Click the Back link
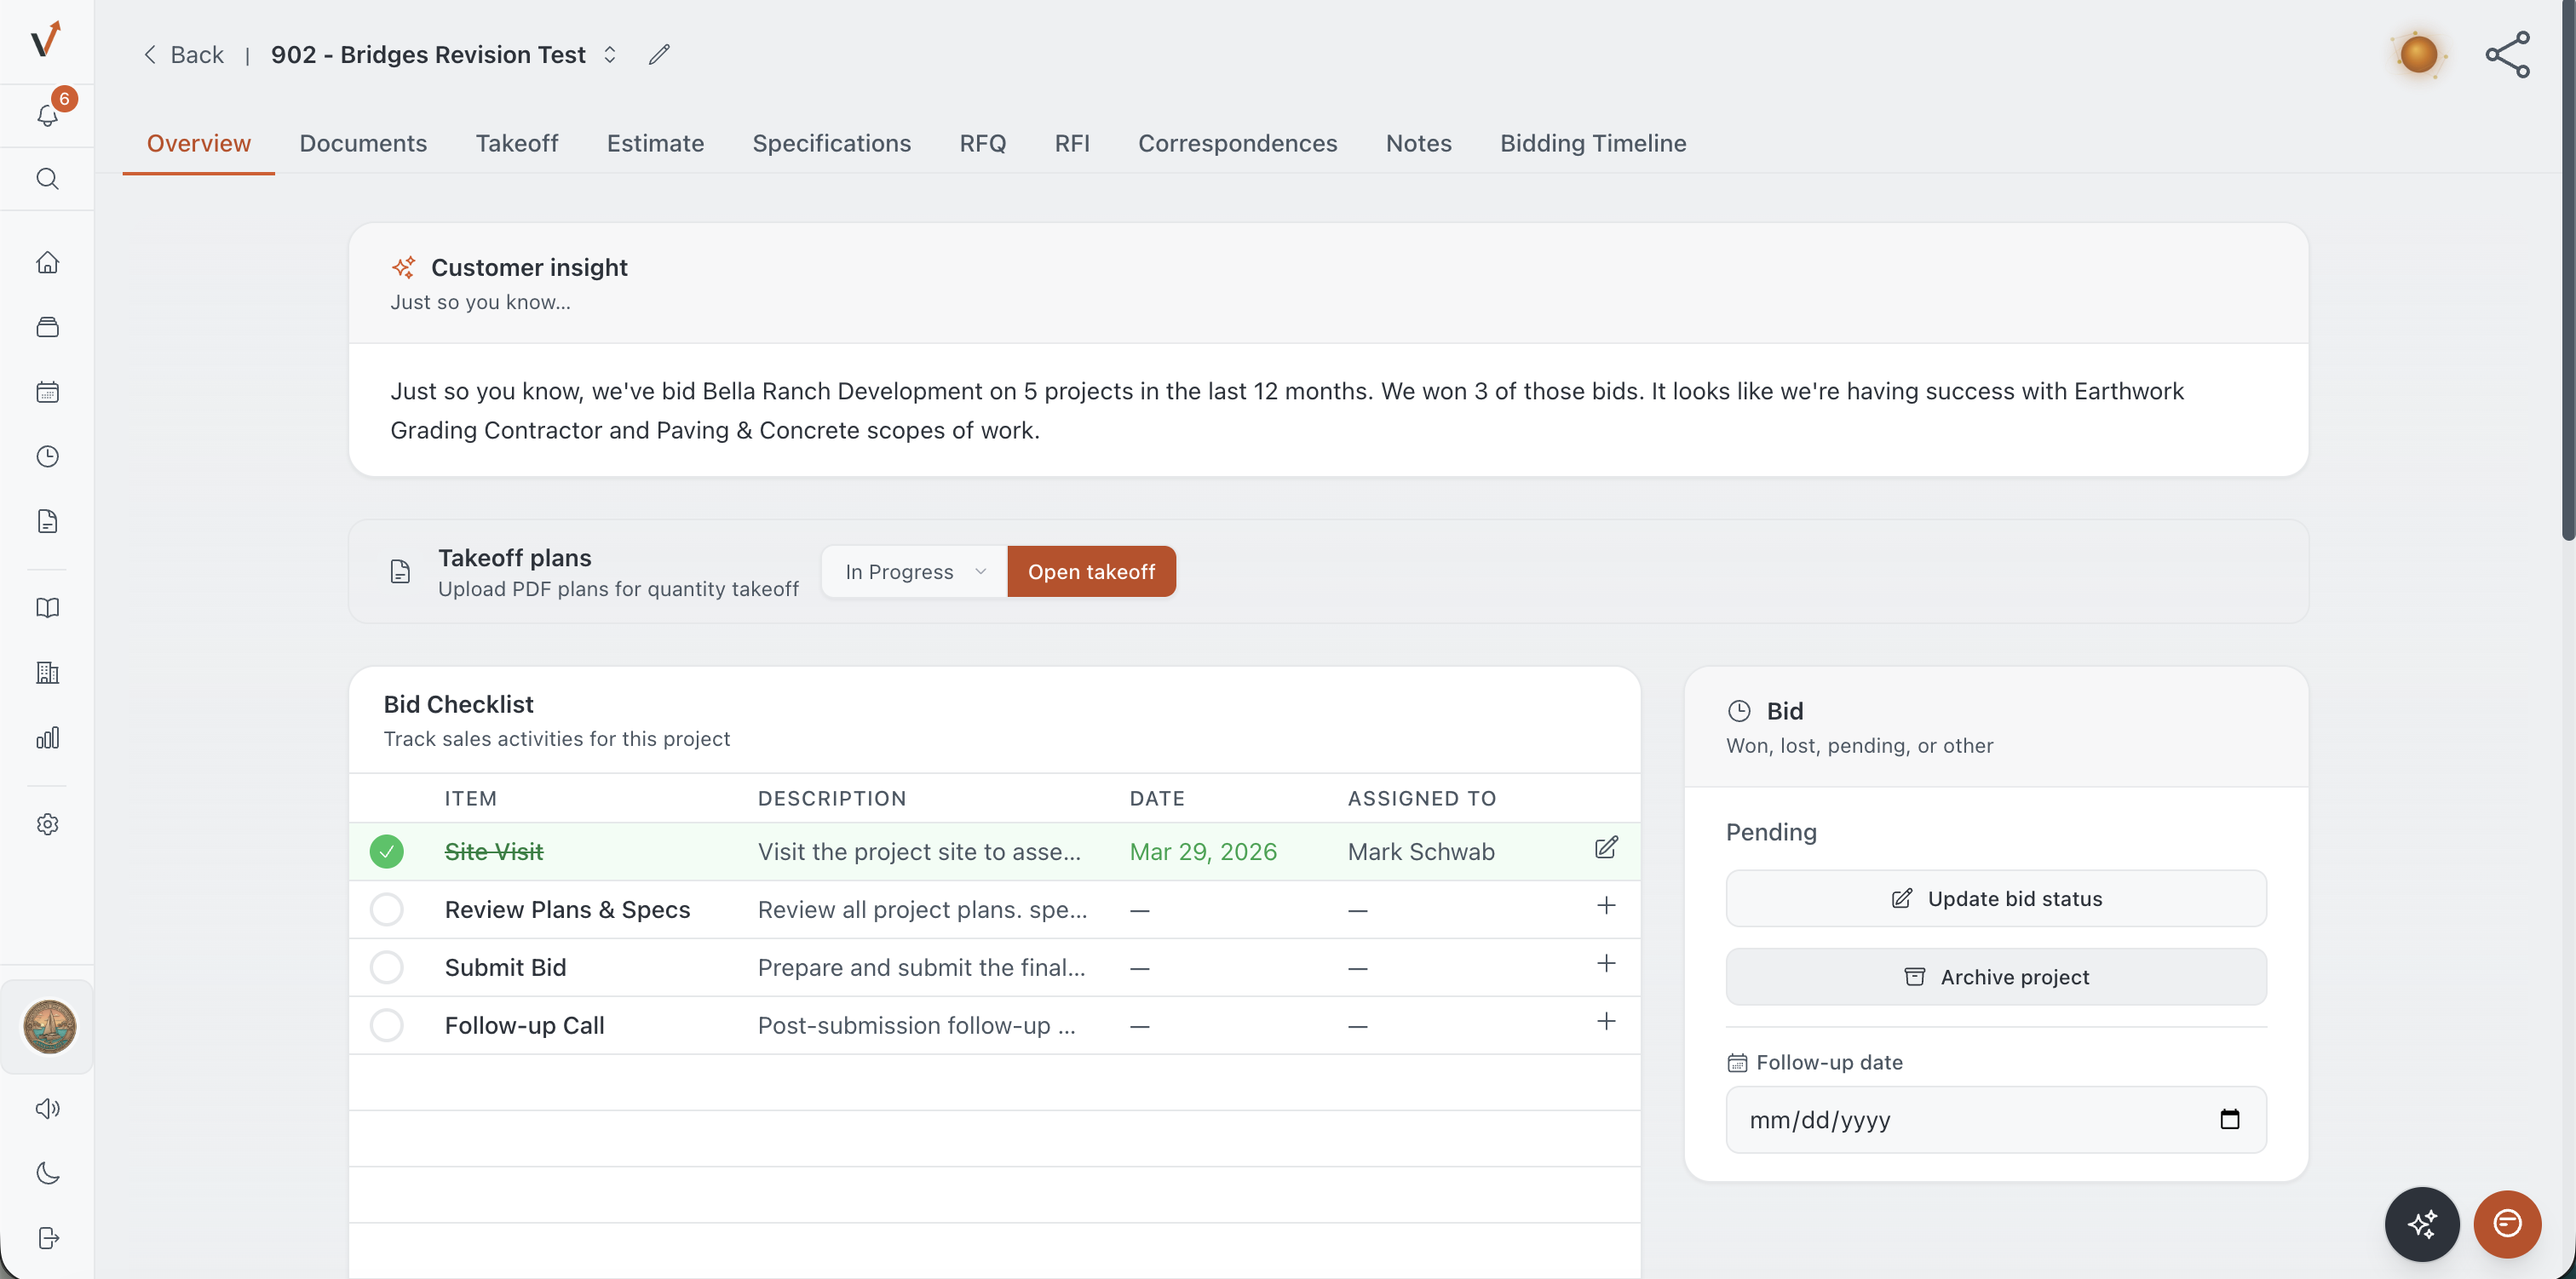Image resolution: width=2576 pixels, height=1279 pixels. tap(183, 54)
